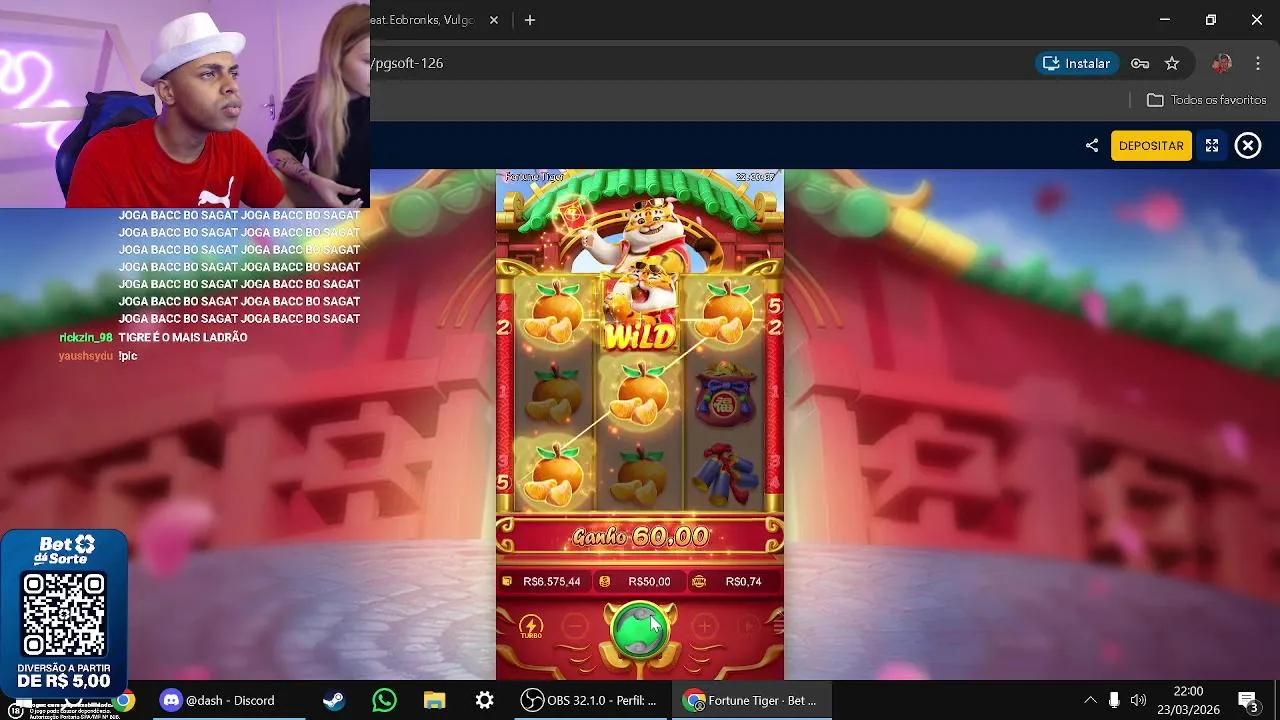Click the Bet da Sorte QR code
The image size is (1280, 720).
point(64,614)
